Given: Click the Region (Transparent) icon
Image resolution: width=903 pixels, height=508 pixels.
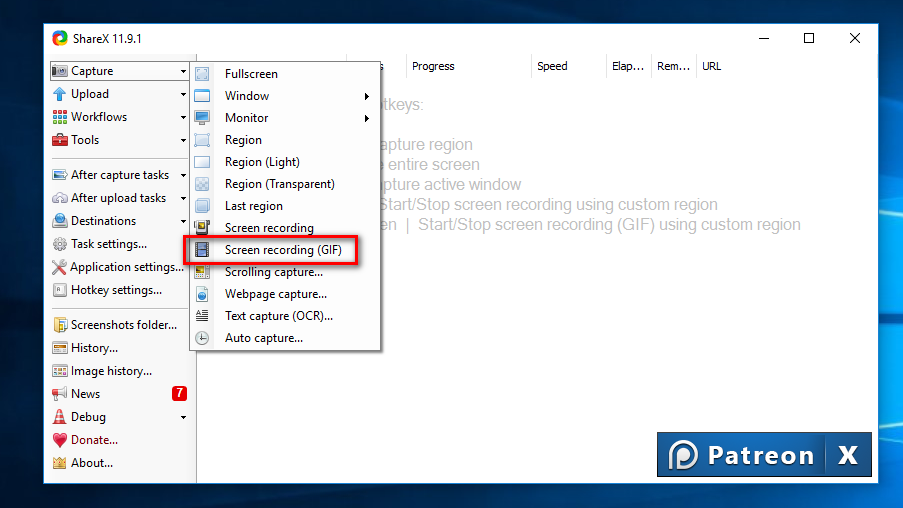Looking at the screenshot, I should [202, 184].
